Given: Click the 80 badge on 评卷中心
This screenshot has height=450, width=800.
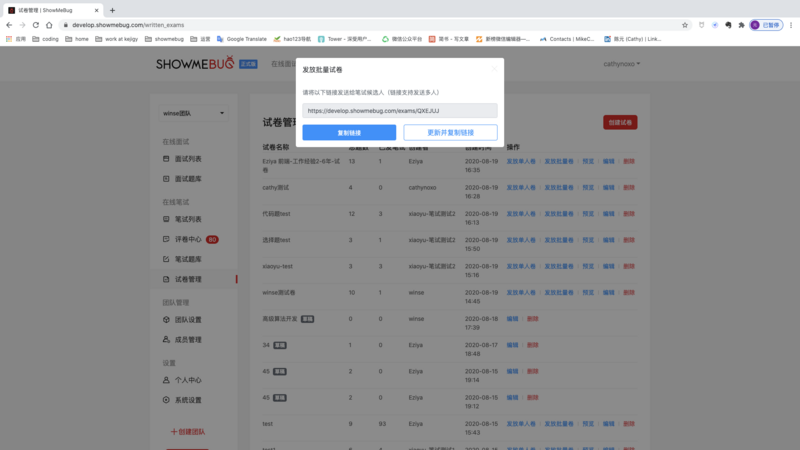Looking at the screenshot, I should coord(212,239).
